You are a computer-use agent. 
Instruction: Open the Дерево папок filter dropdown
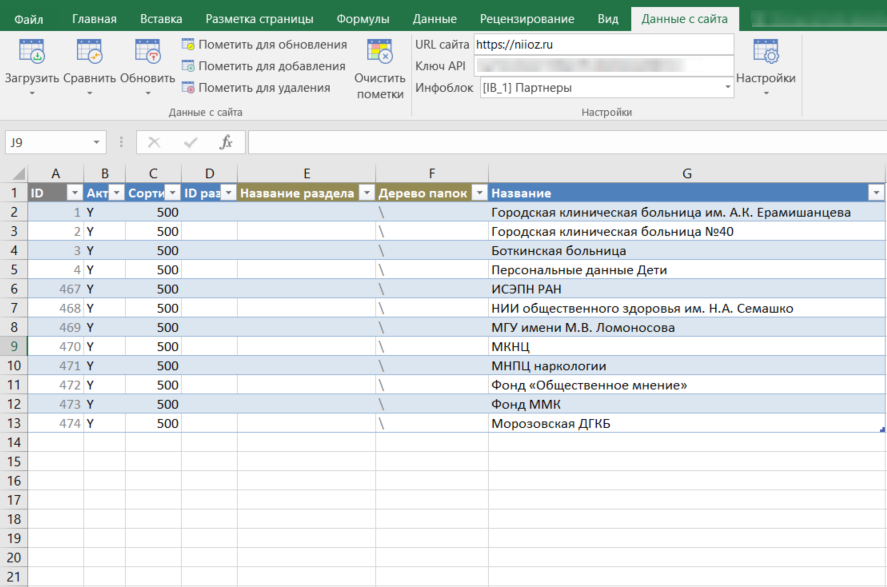click(x=479, y=193)
